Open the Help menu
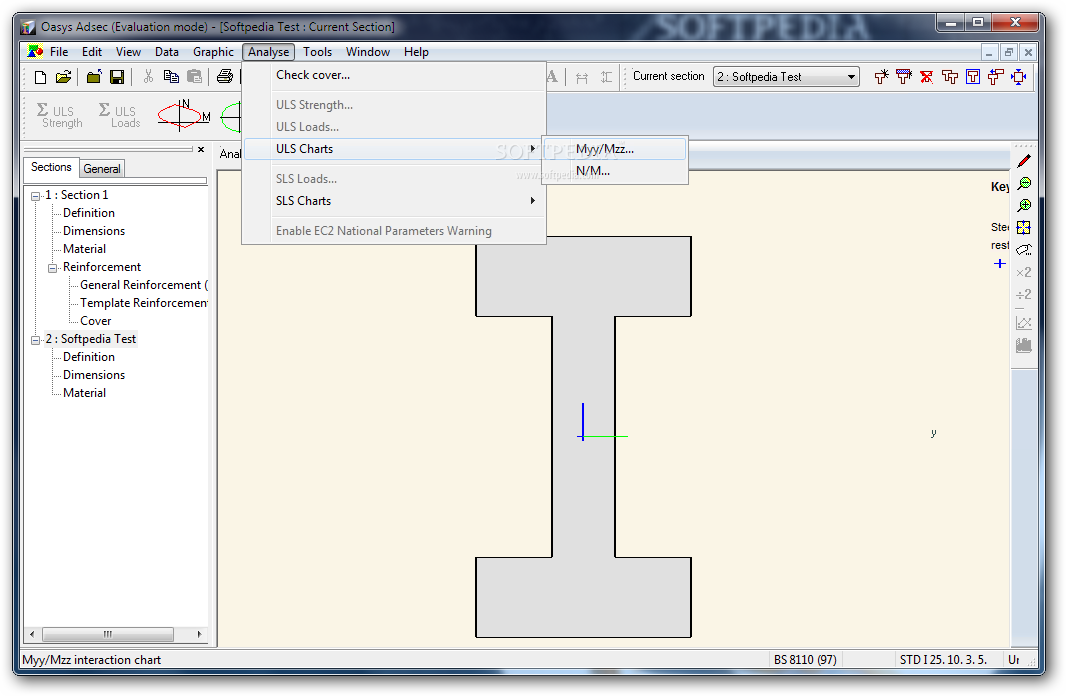 point(416,52)
